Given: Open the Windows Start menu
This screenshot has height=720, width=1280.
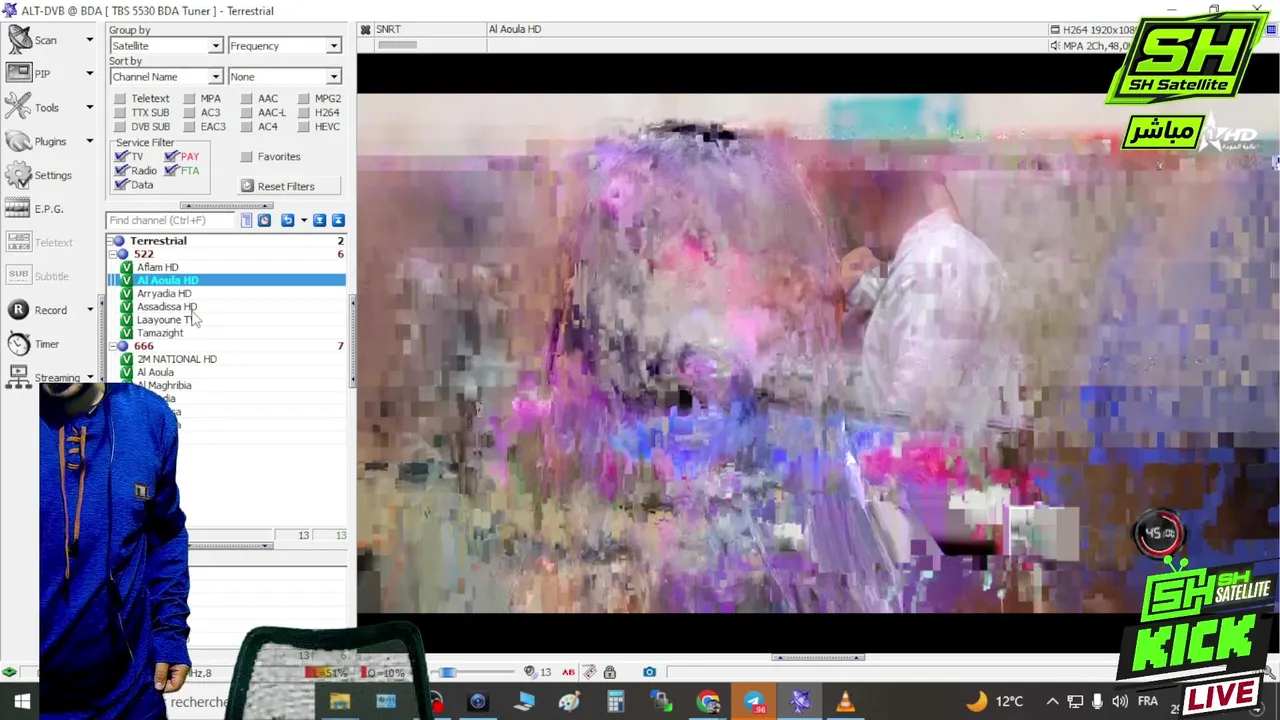Looking at the screenshot, I should tap(21, 701).
